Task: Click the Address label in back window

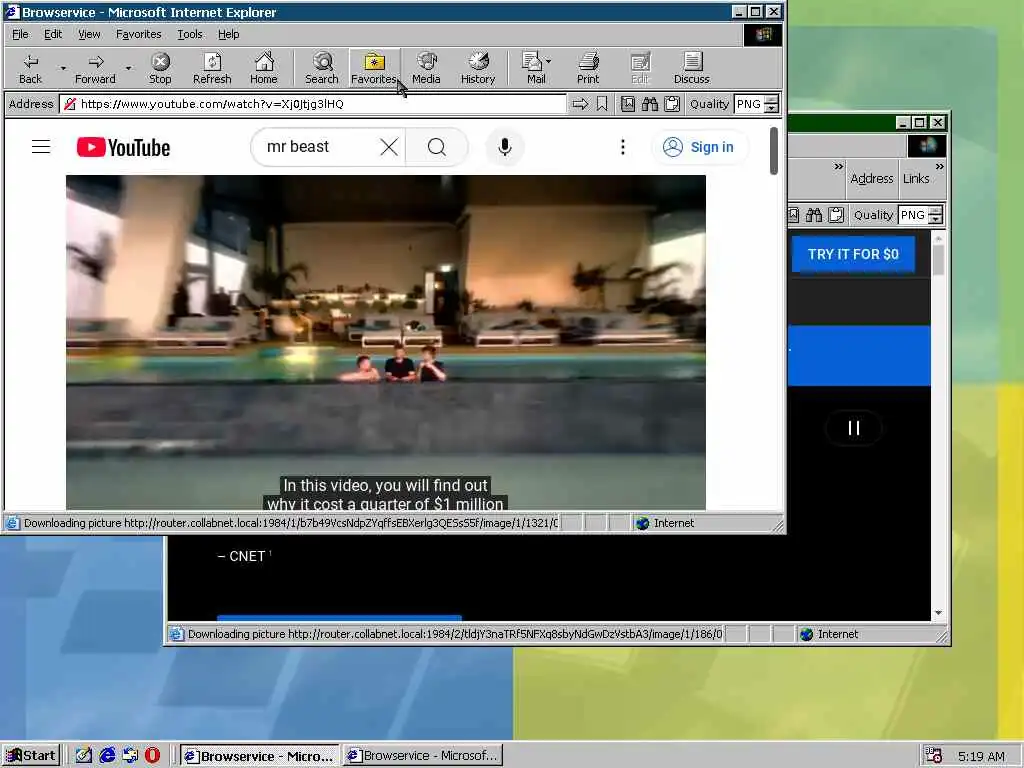Action: [x=872, y=178]
